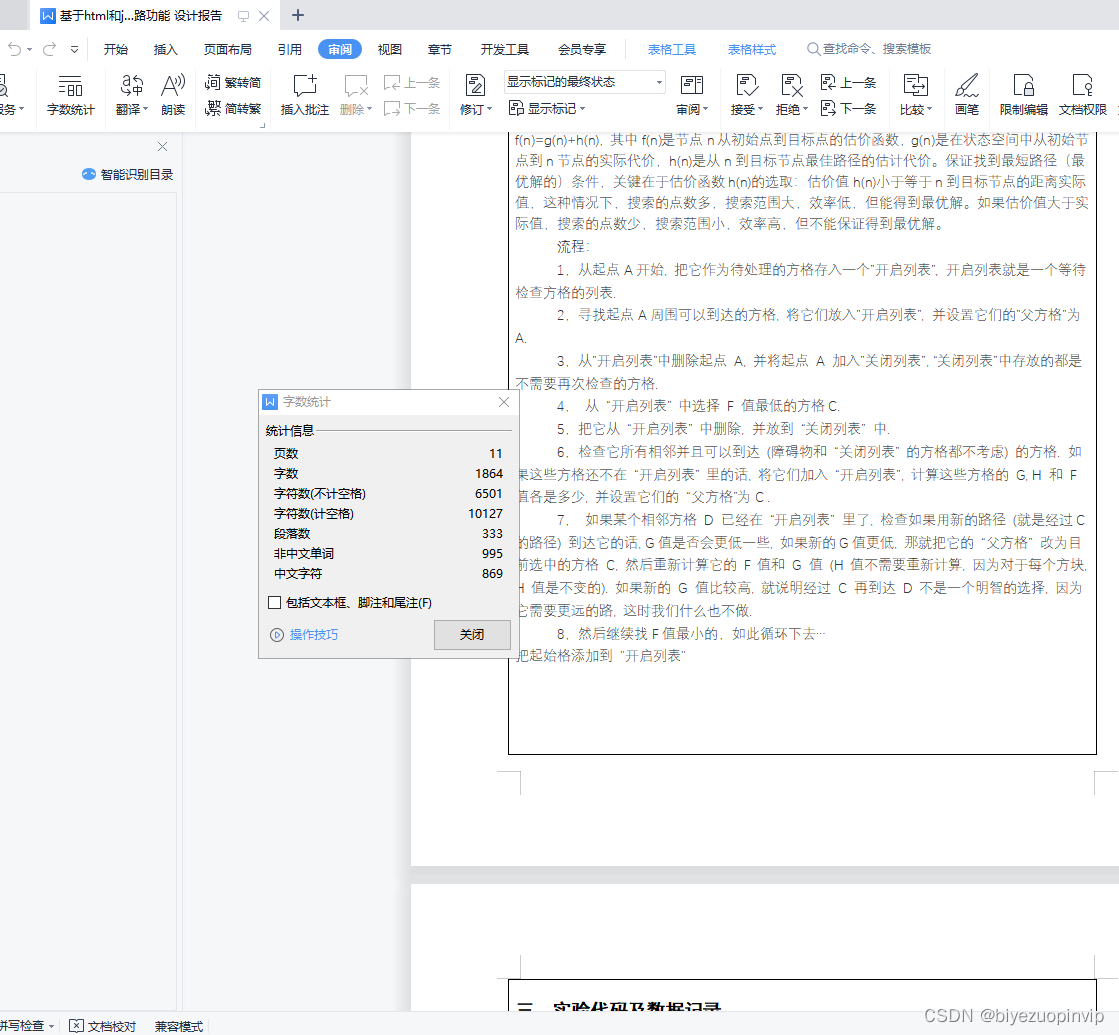Select the 画笔 pen tool
Viewport: 1119px width, 1035px height.
coord(967,95)
